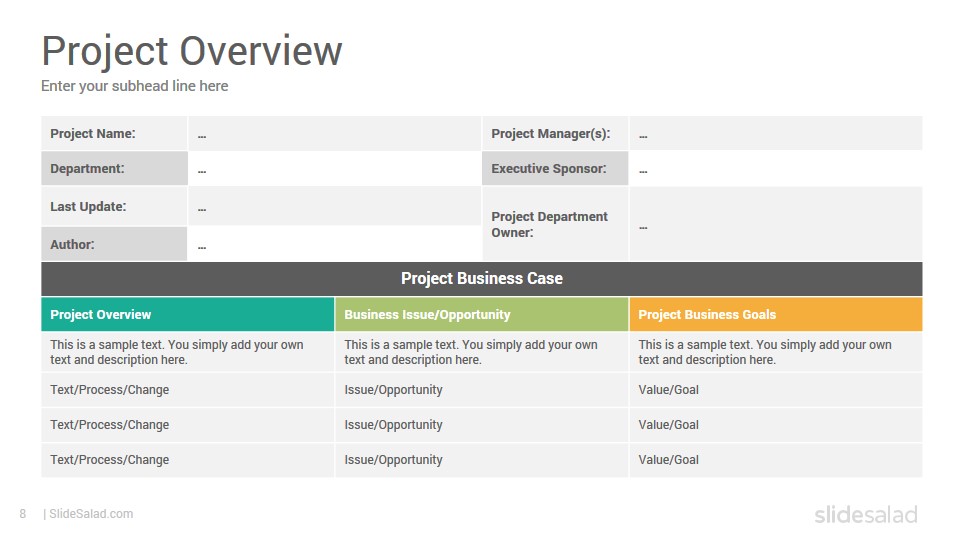Select the first Text/Process/Change row

(187, 390)
